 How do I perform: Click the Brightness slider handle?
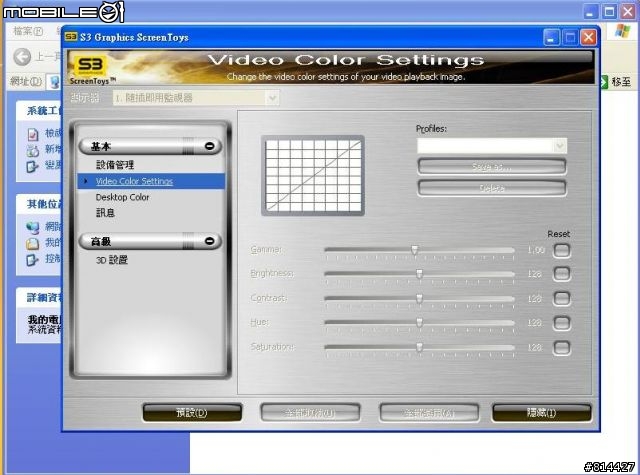[x=420, y=274]
